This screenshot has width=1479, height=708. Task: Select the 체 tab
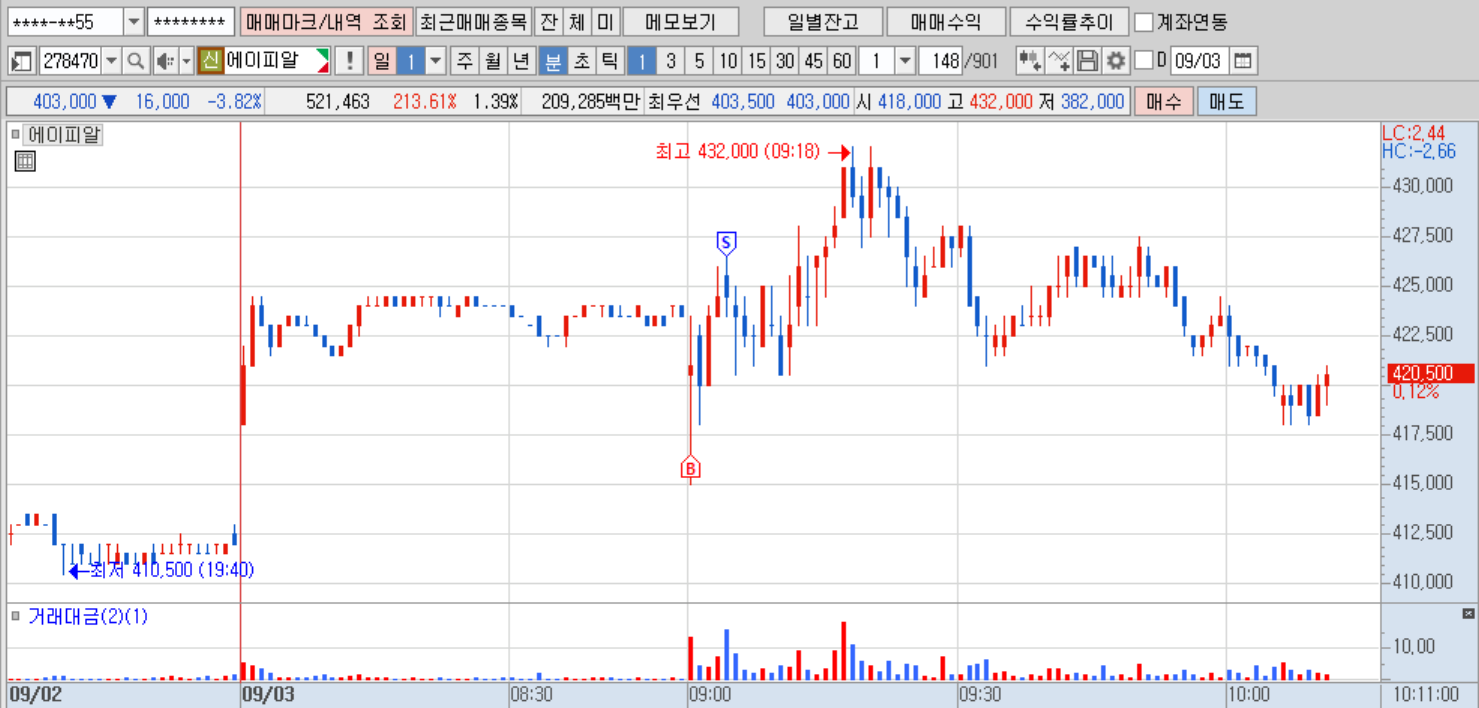[577, 21]
